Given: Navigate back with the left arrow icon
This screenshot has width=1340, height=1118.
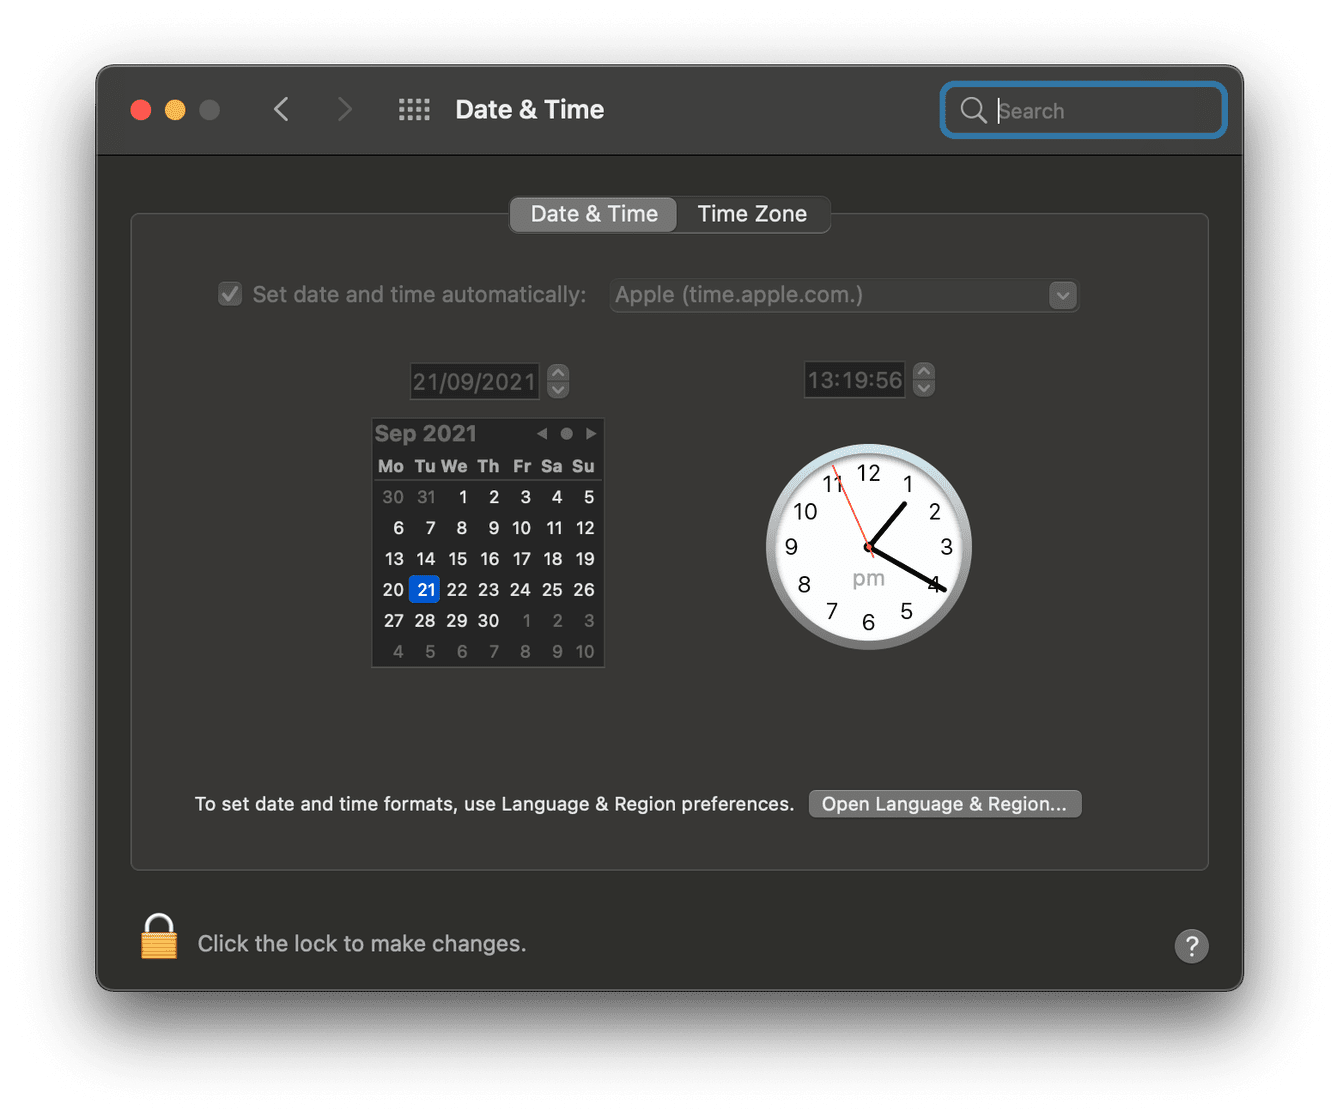Looking at the screenshot, I should pyautogui.click(x=281, y=109).
